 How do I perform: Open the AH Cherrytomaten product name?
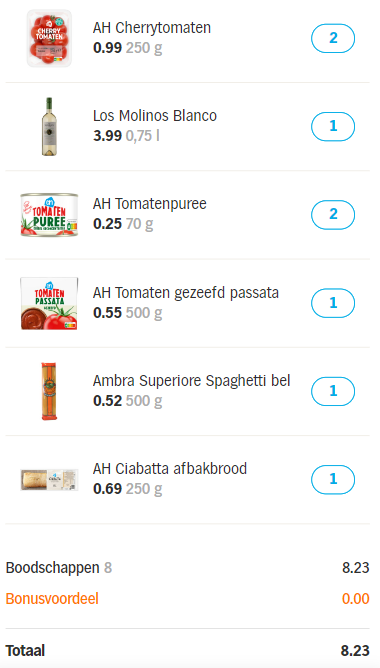[x=152, y=28]
